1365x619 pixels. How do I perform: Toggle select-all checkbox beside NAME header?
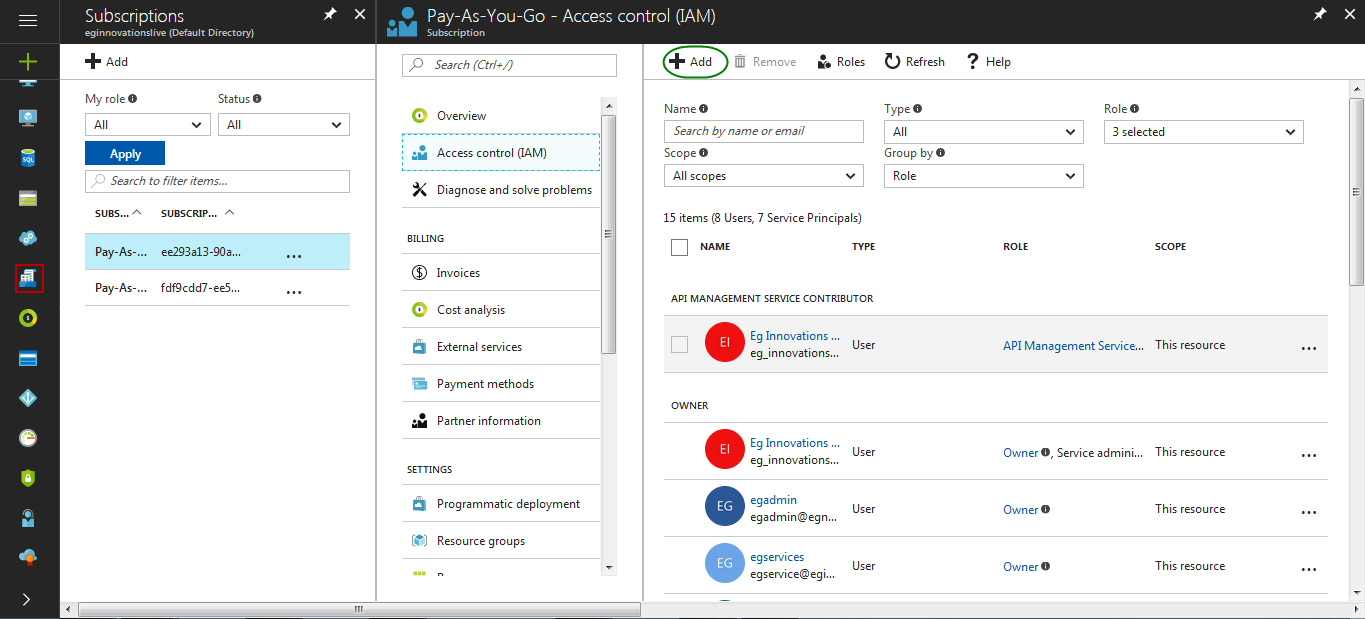680,247
